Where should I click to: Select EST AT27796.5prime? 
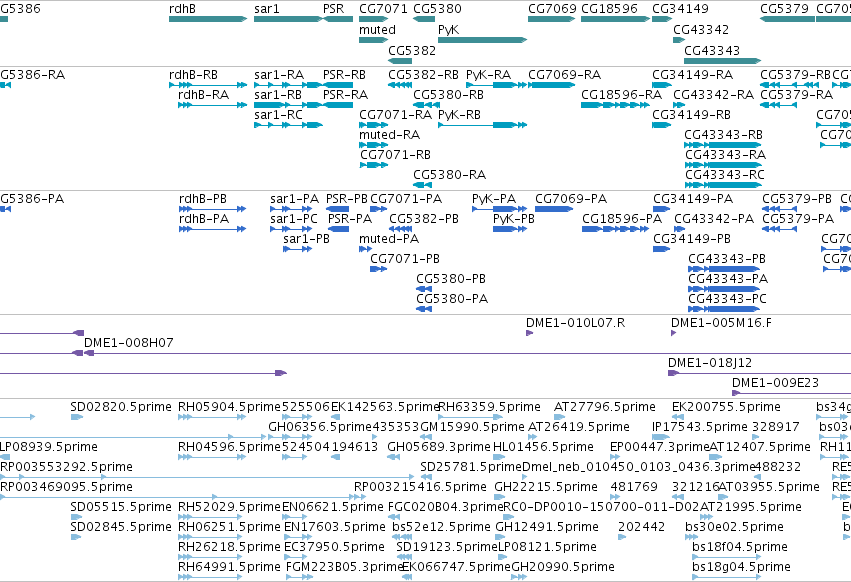(x=605, y=407)
